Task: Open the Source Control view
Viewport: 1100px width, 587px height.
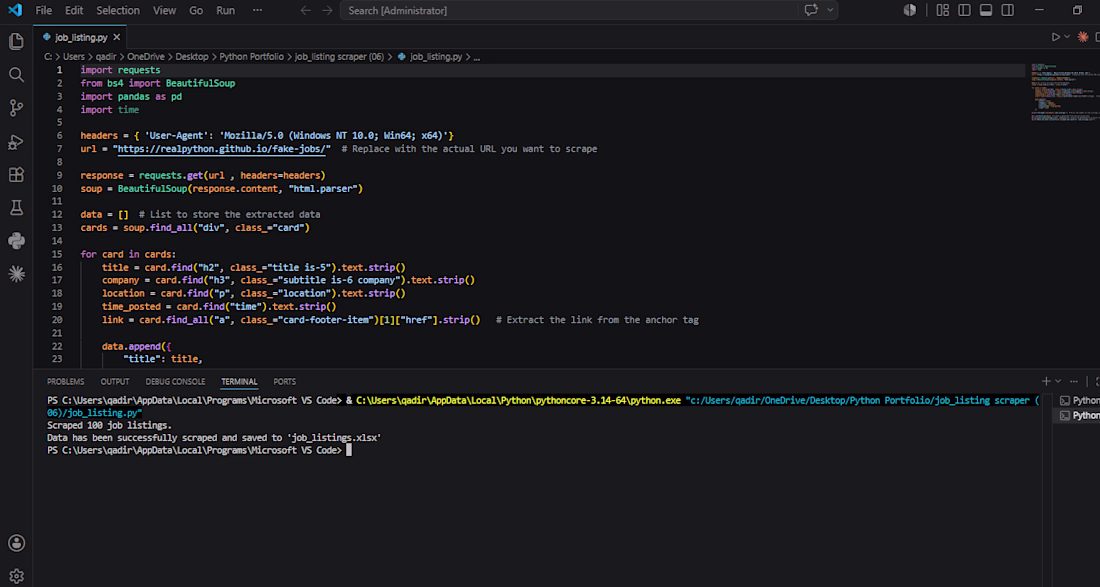Action: click(x=15, y=108)
